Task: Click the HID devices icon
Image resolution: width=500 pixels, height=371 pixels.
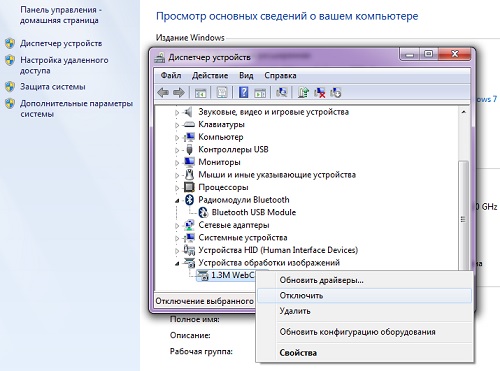Action: coord(189,250)
